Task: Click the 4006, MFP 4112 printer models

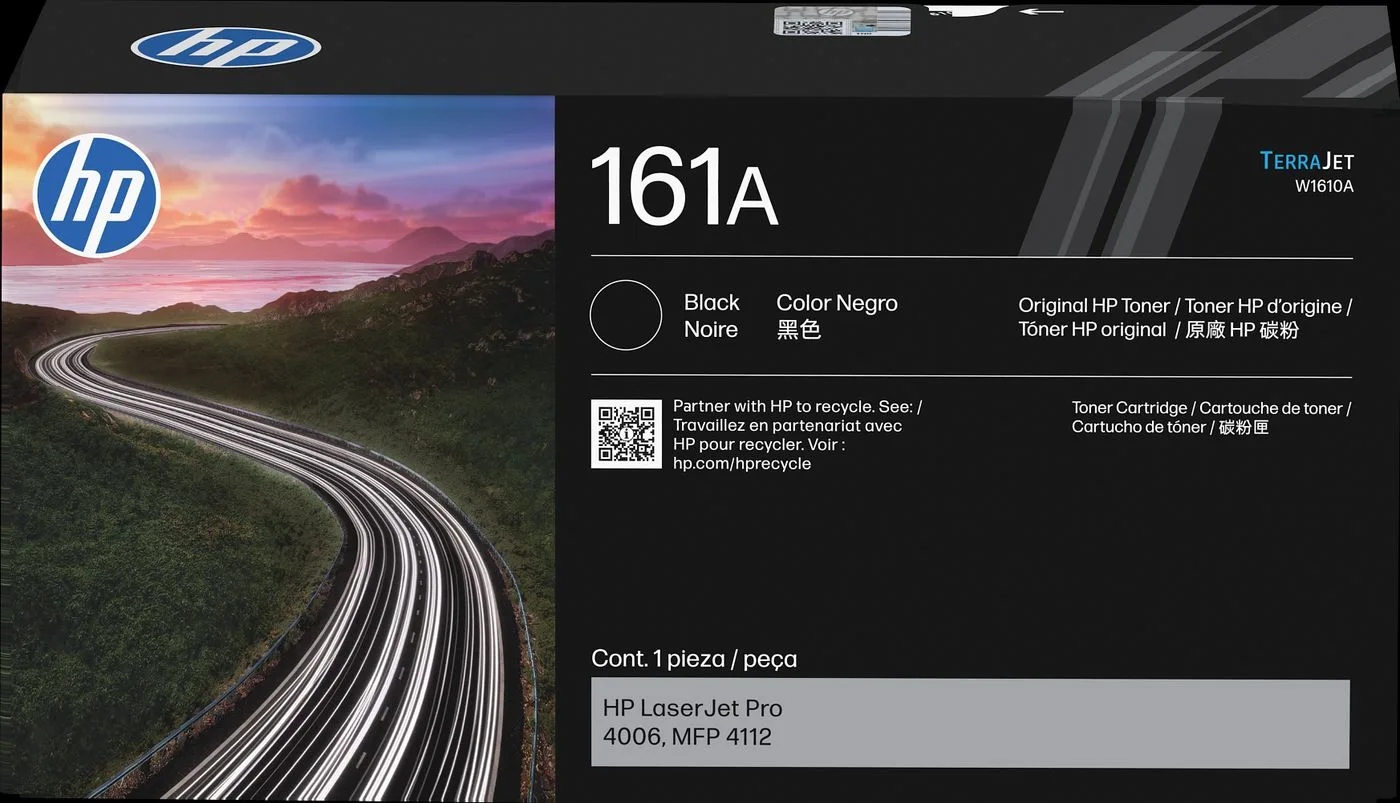Action: click(x=687, y=737)
